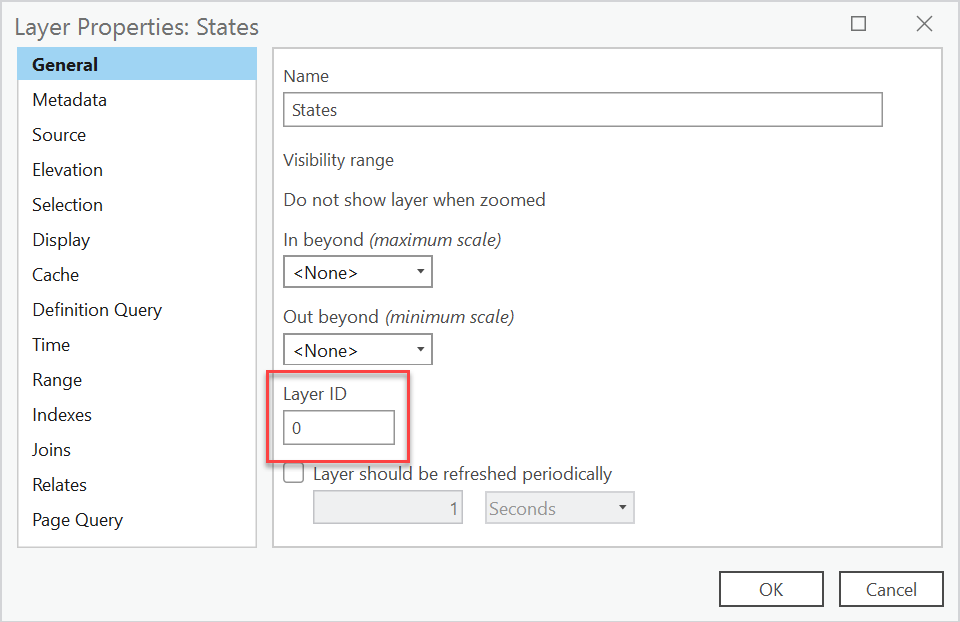The width and height of the screenshot is (960, 622).
Task: Close the Layer Properties dialog
Action: 924,25
